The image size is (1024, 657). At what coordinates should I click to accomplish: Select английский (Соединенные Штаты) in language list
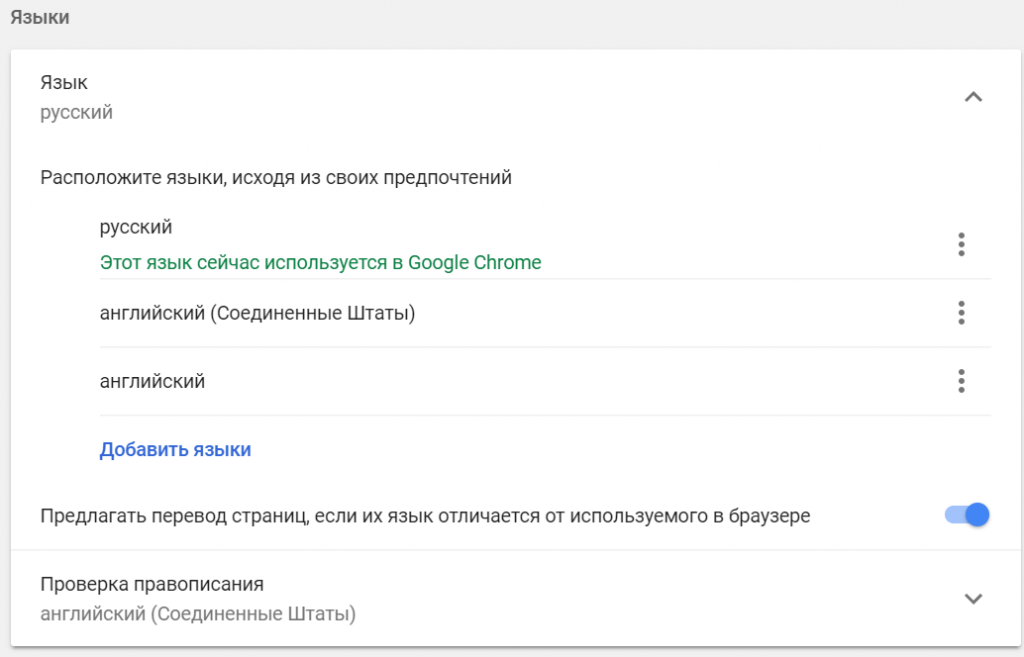click(257, 313)
